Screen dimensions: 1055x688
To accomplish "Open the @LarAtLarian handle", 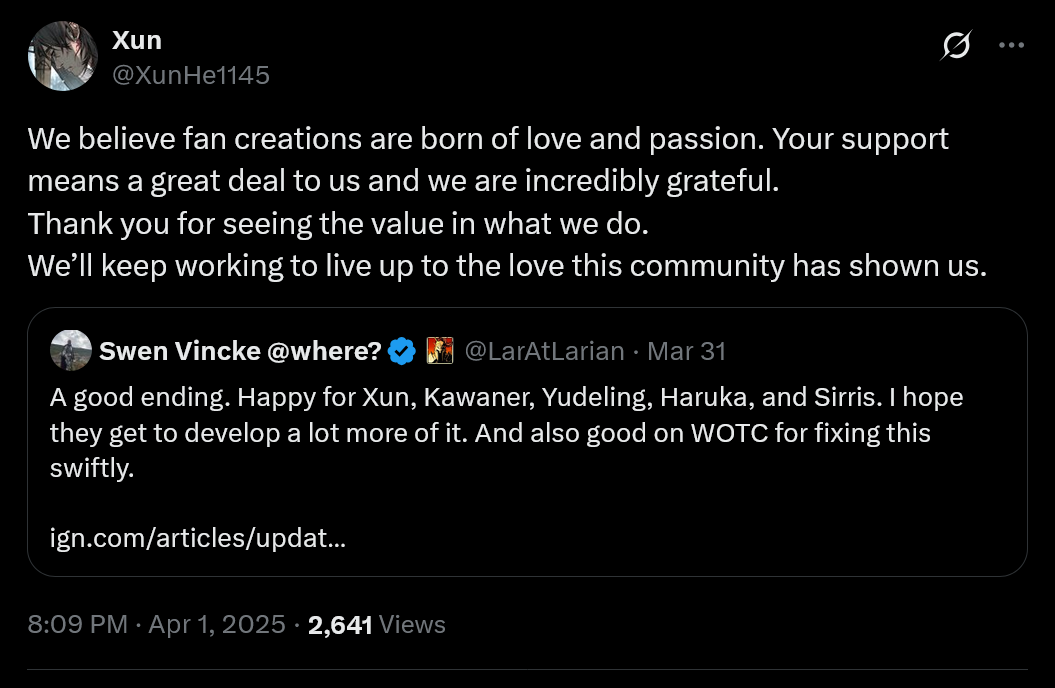I will tap(544, 351).
